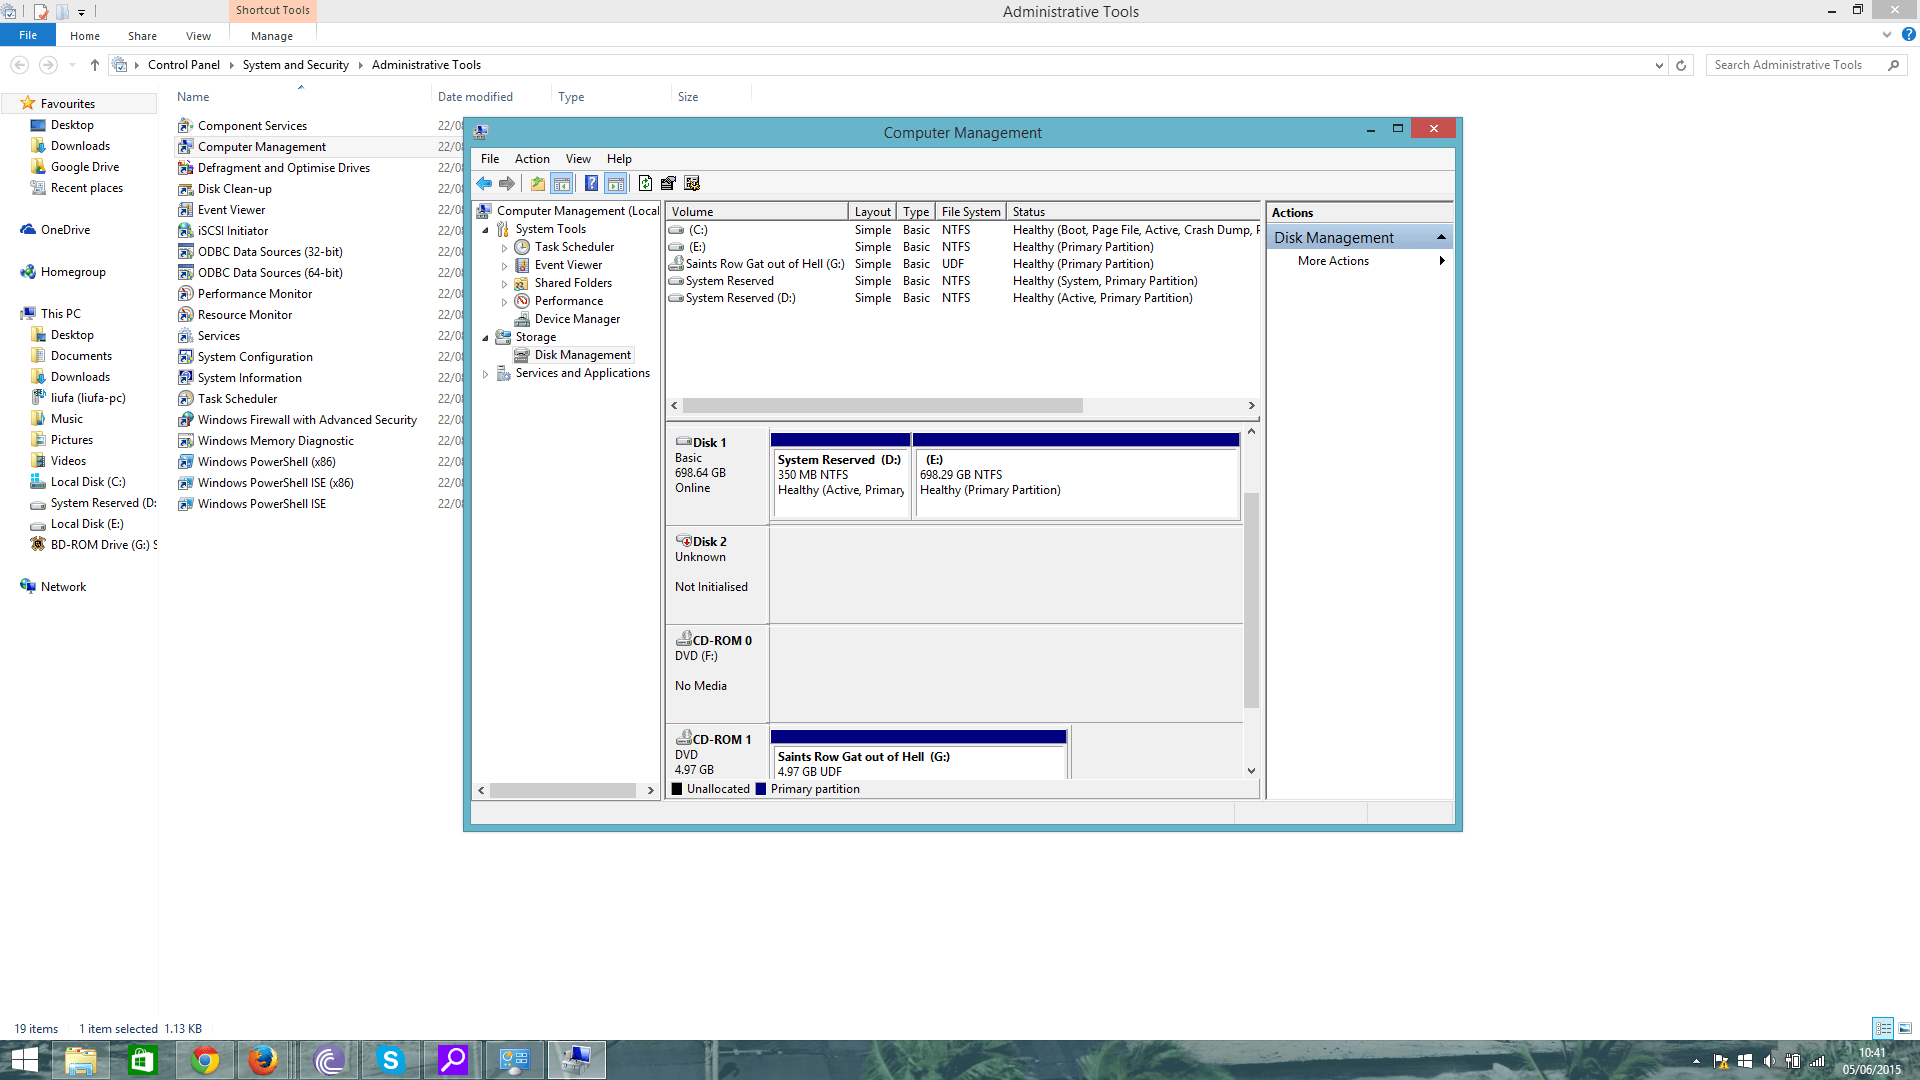Collapse the Disk Management actions section
This screenshot has height=1080, width=1920.
(1441, 237)
